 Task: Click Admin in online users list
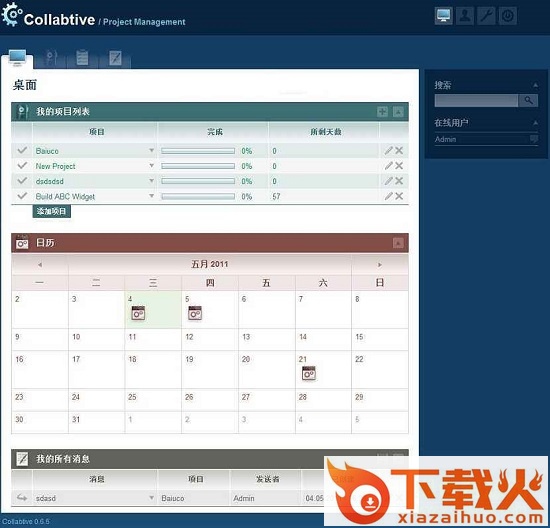445,140
